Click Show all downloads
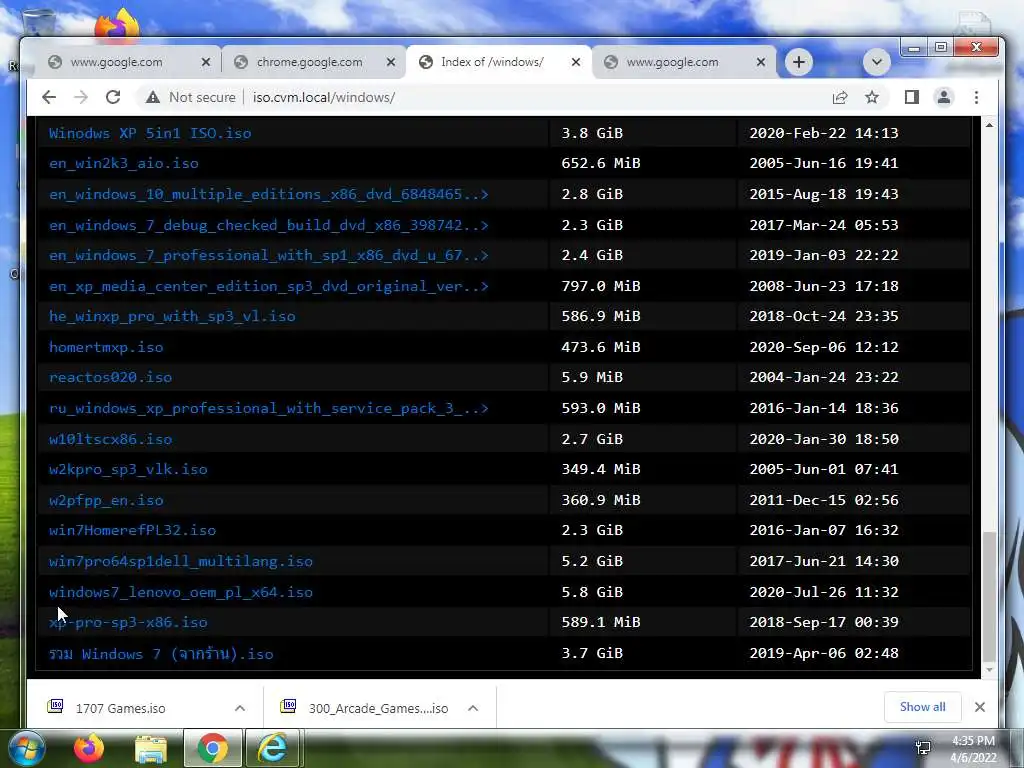 [x=922, y=707]
